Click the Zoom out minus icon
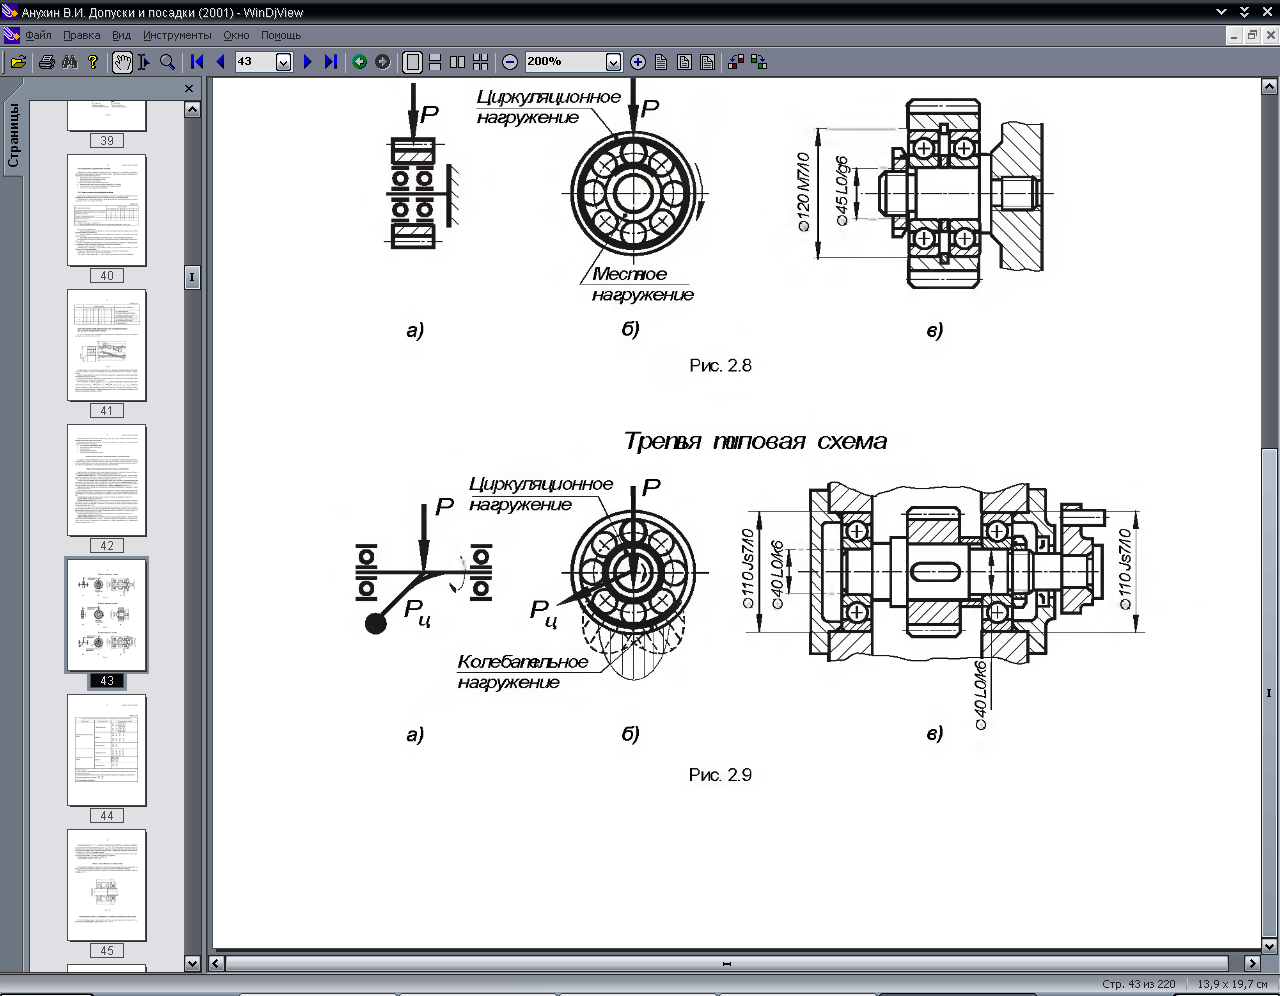Image resolution: width=1280 pixels, height=996 pixels. coord(510,62)
